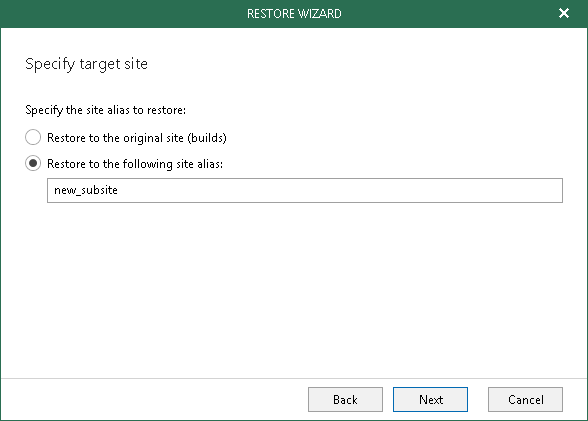Cancel the restore wizard
Image resolution: width=588 pixels, height=421 pixels.
pos(525,400)
